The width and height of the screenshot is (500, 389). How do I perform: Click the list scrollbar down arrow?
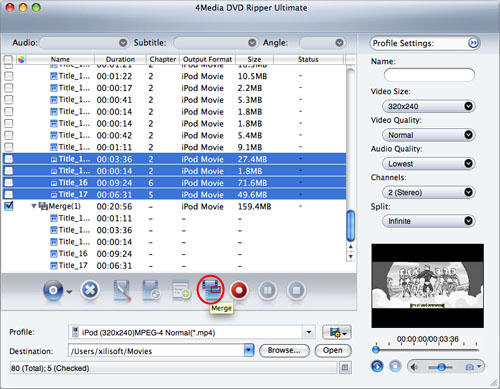(350, 256)
